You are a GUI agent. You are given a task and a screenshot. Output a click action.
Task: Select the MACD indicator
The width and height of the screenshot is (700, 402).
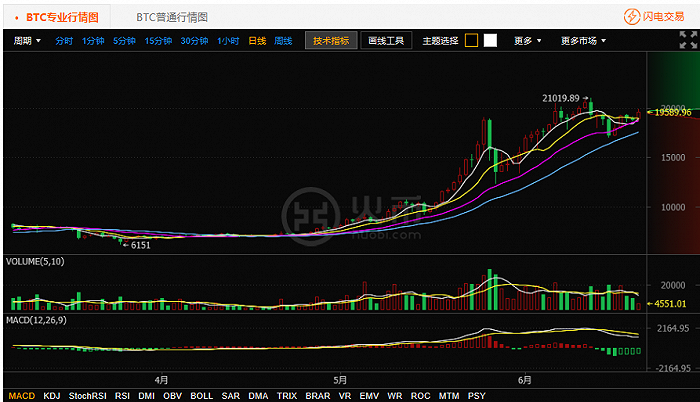(21, 396)
